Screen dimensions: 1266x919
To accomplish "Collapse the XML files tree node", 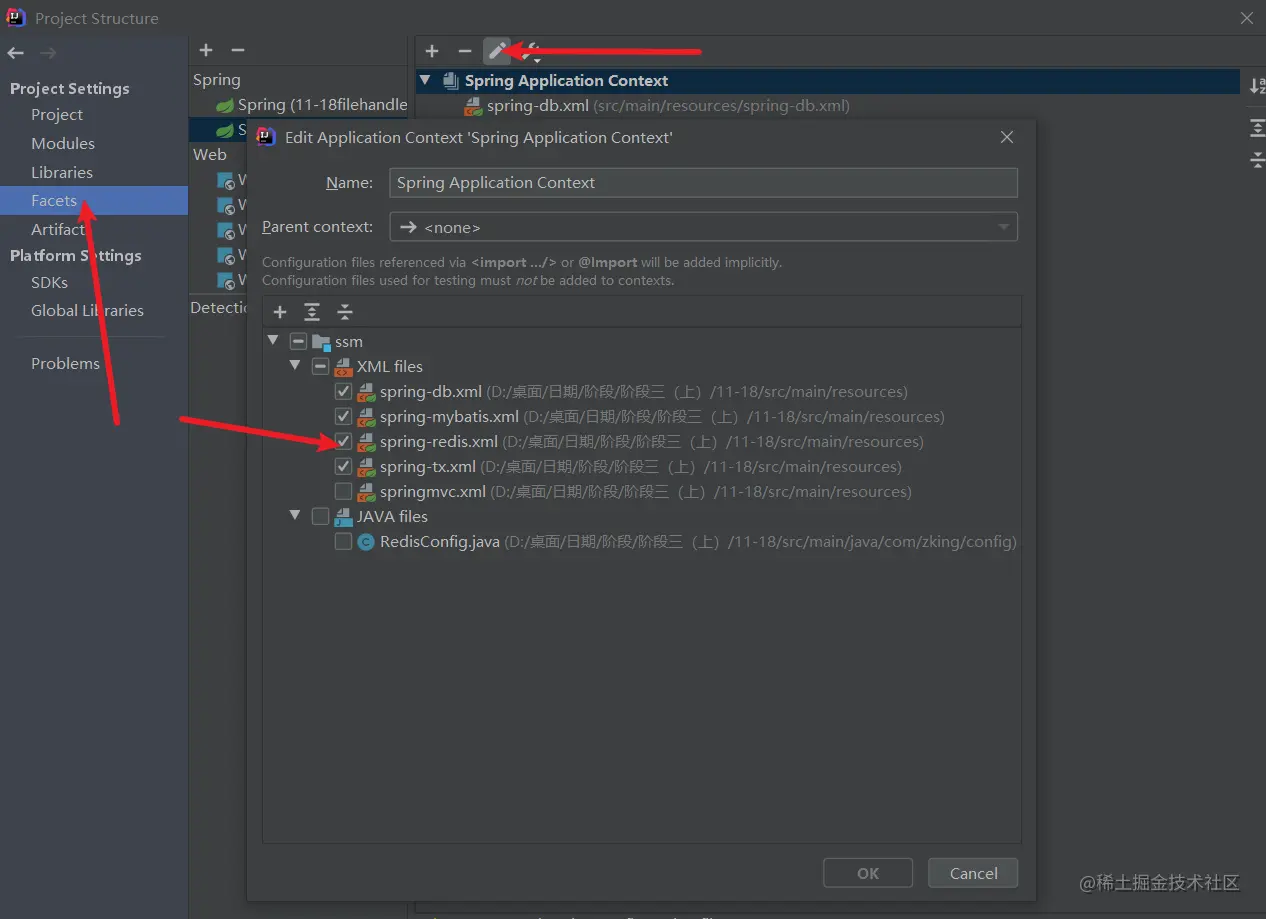I will point(295,367).
